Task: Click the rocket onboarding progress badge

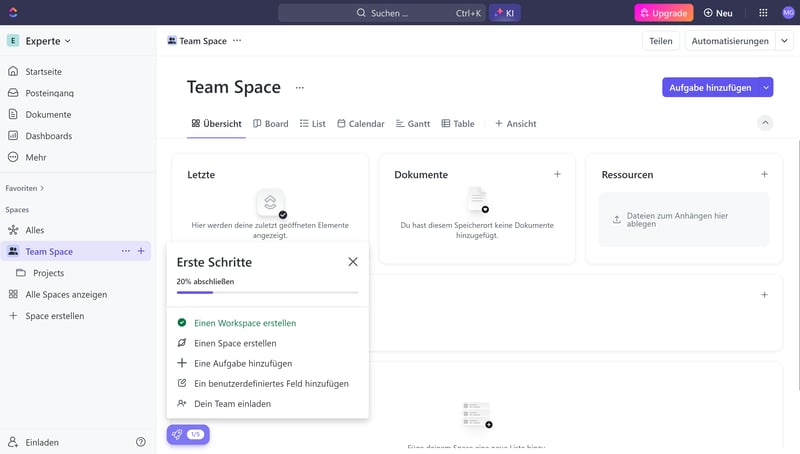Action: point(188,435)
